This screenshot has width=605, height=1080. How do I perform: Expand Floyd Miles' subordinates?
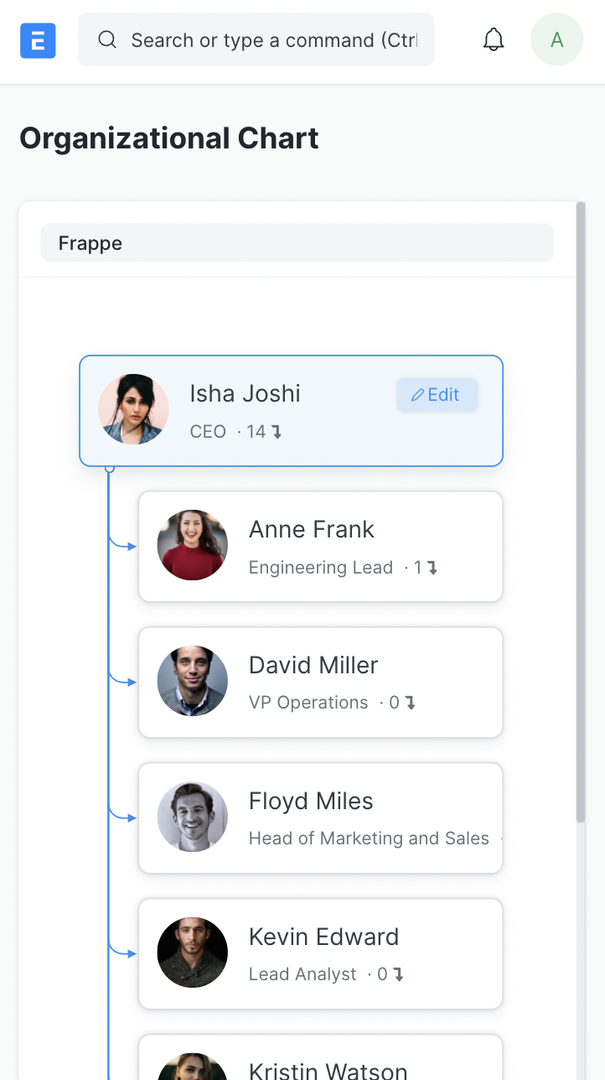pyautogui.click(x=498, y=838)
